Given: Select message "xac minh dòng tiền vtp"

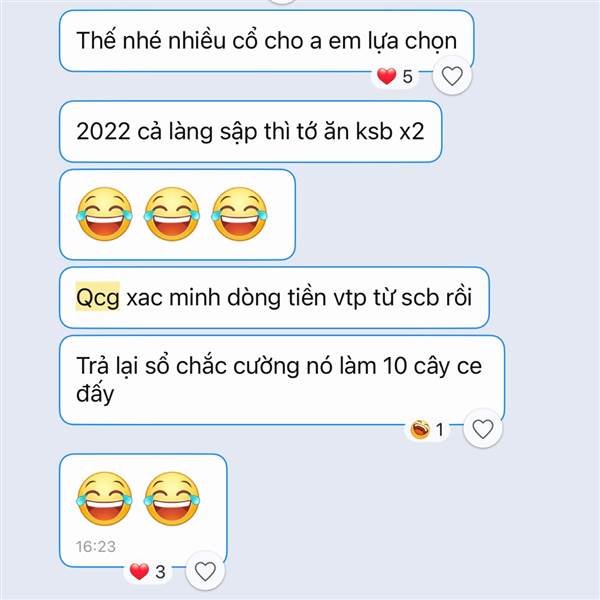Looking at the screenshot, I should coord(274,298).
